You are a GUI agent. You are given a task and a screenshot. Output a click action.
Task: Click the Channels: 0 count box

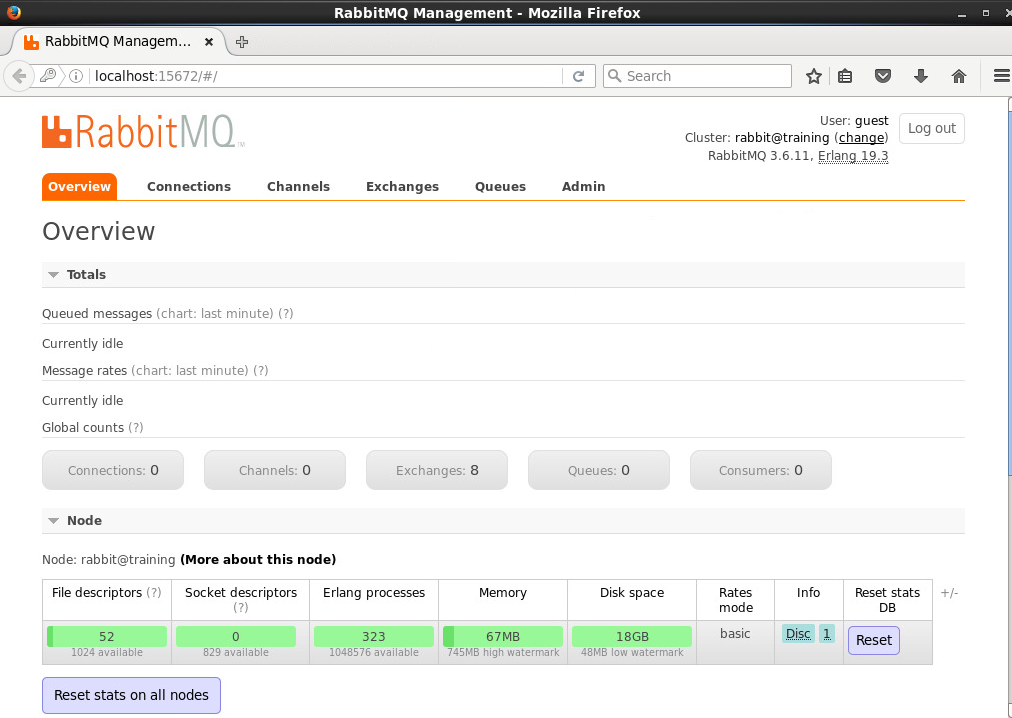275,470
